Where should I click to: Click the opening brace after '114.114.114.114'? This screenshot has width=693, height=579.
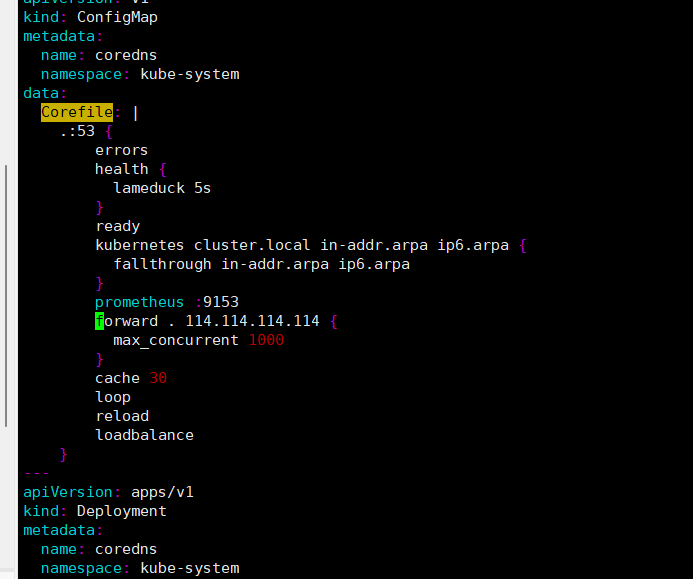click(334, 321)
